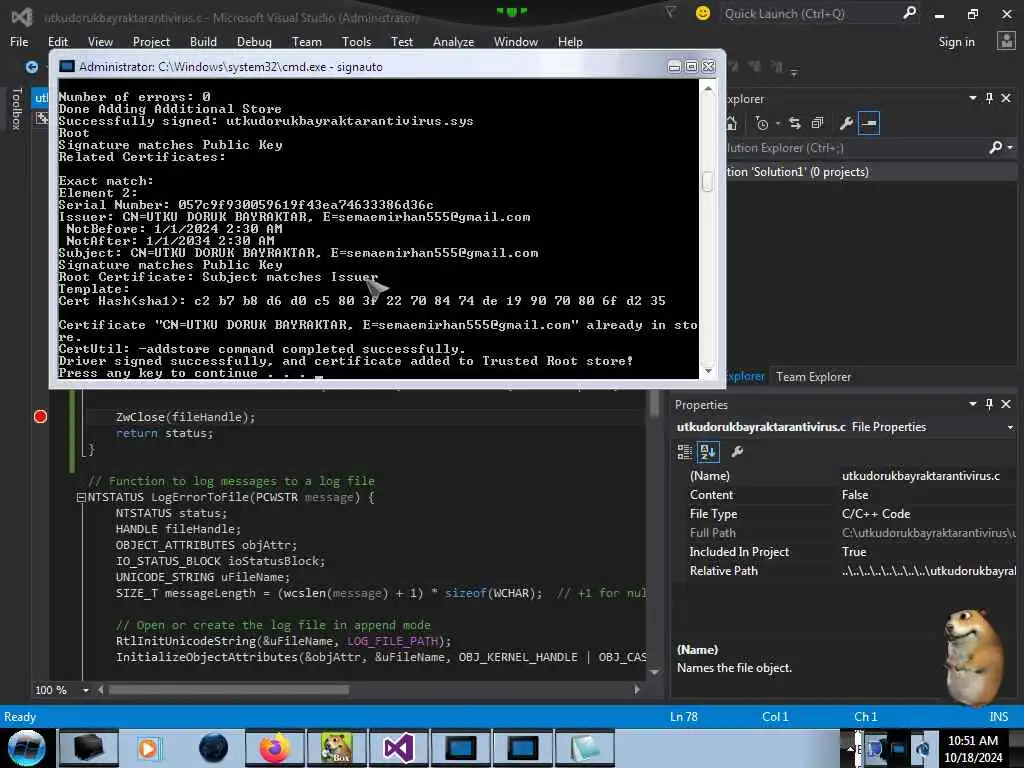Toggle the Preview Selected Items button
This screenshot has width=1024, height=768.
(869, 123)
